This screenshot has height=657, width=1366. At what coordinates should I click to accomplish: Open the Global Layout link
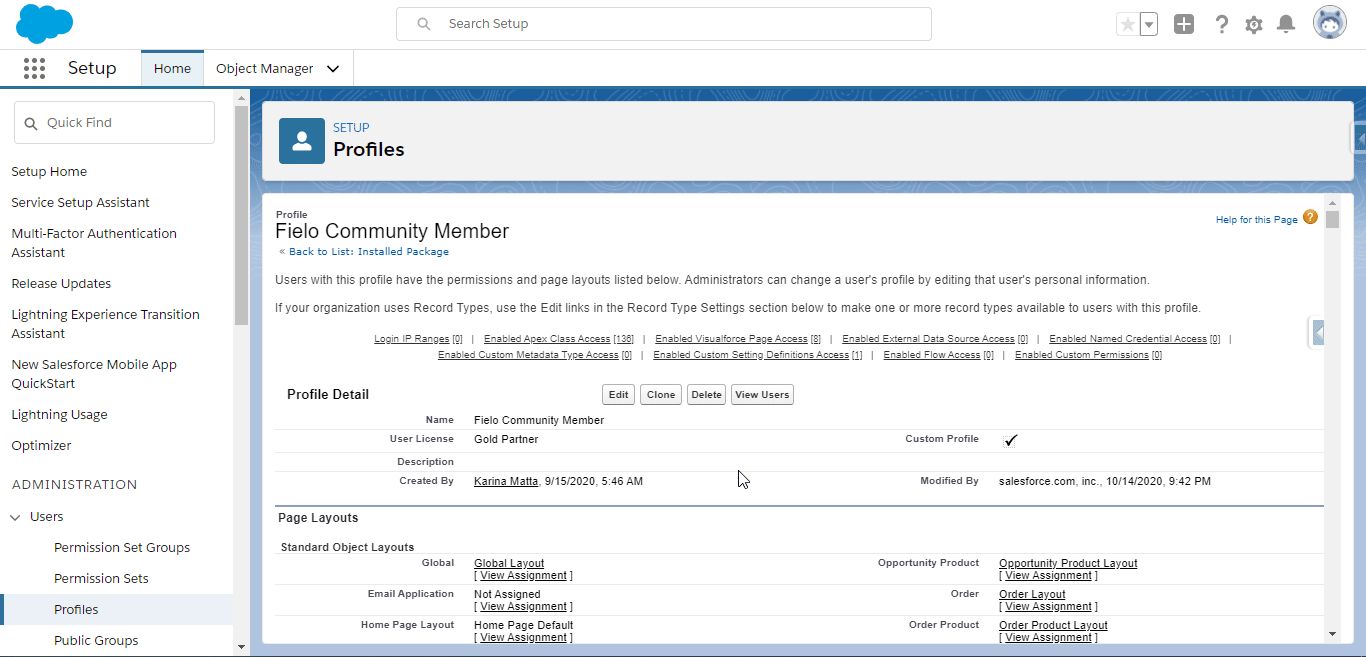pyautogui.click(x=509, y=563)
